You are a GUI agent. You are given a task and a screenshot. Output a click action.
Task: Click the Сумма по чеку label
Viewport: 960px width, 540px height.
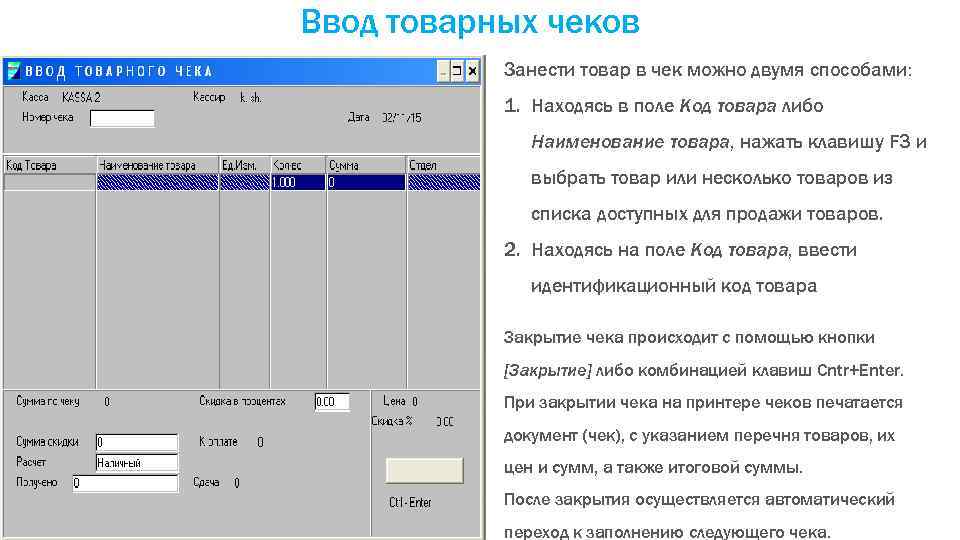click(48, 402)
